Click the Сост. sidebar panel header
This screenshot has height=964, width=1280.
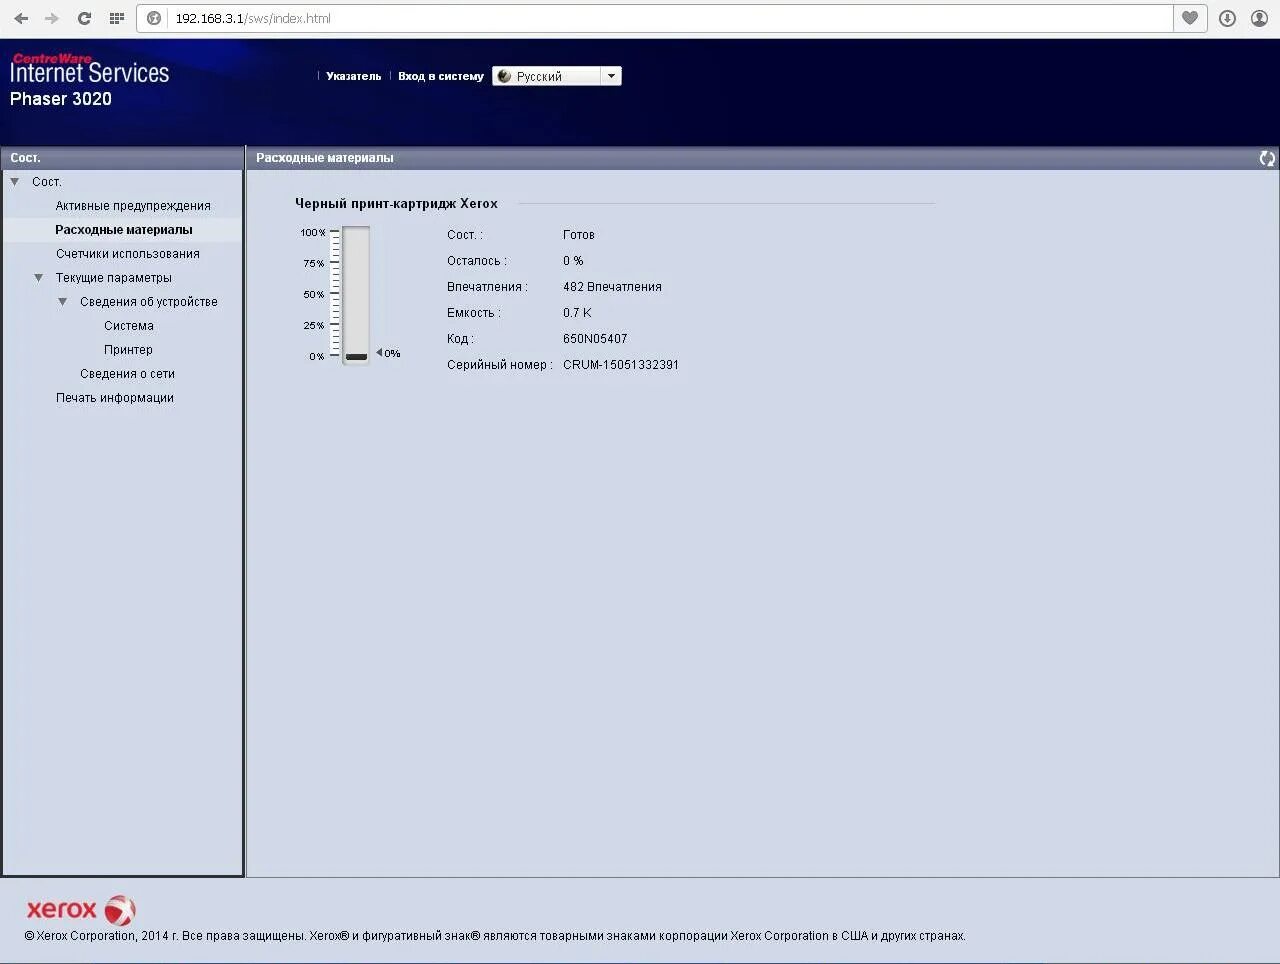122,158
